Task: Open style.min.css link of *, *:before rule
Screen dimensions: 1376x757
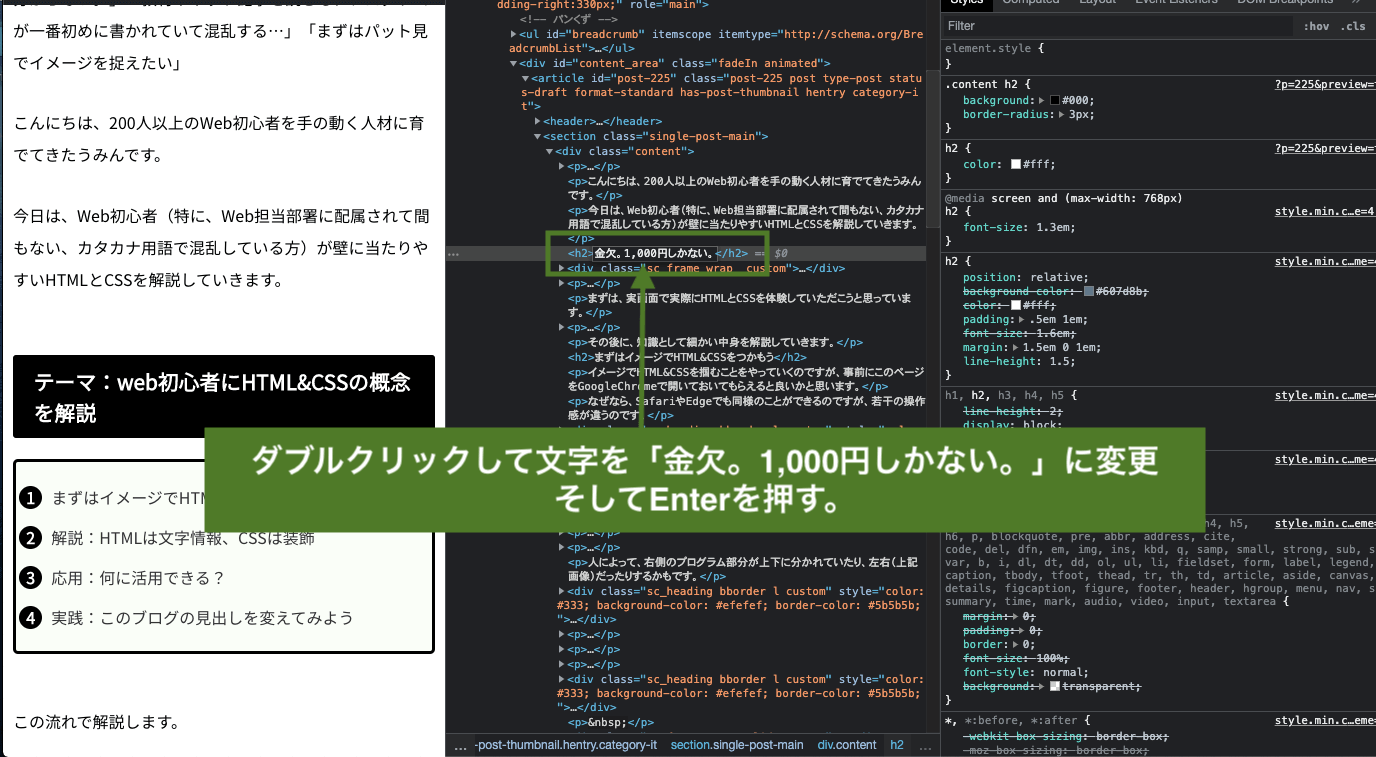Action: click(1325, 720)
